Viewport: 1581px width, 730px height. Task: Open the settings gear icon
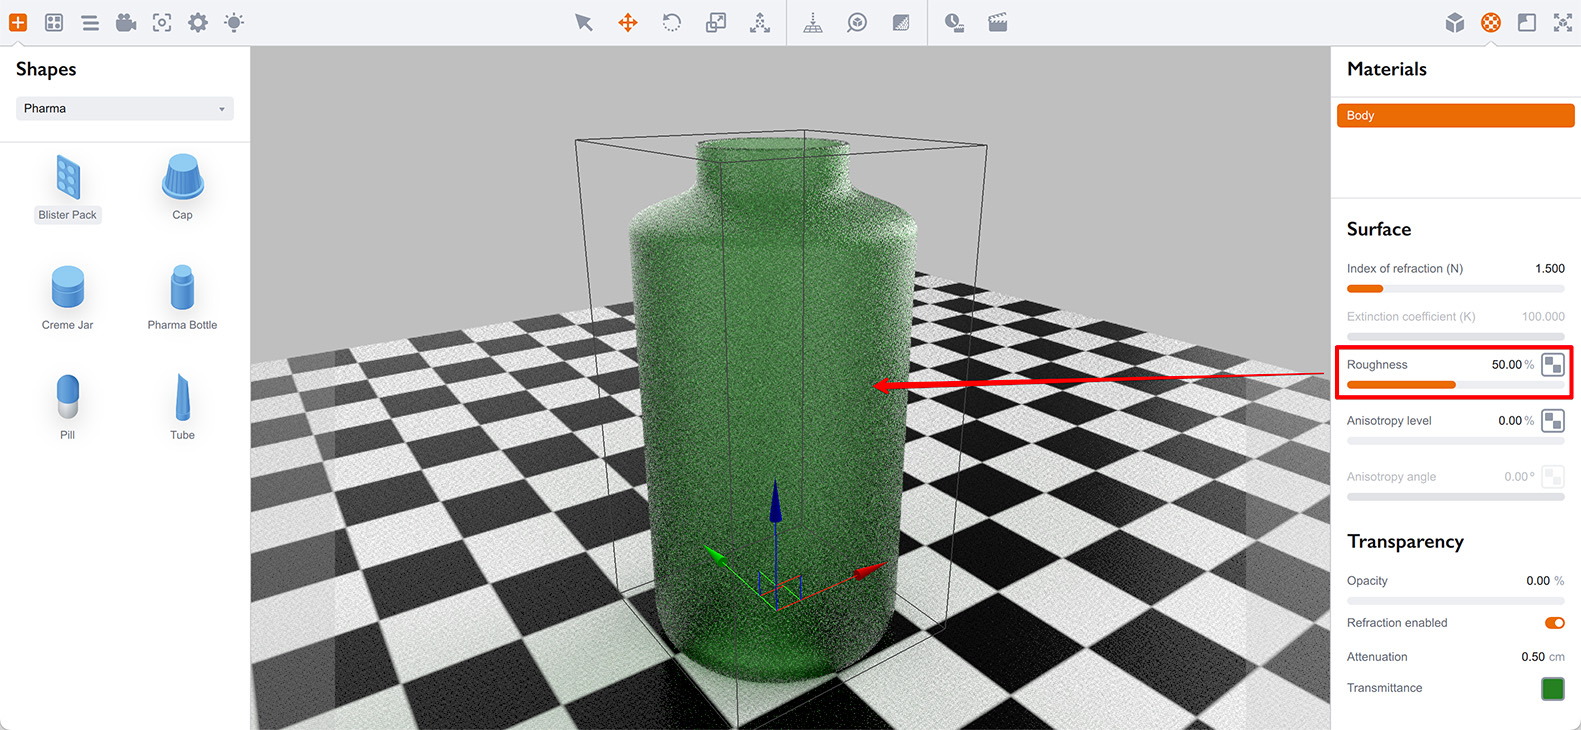point(198,22)
